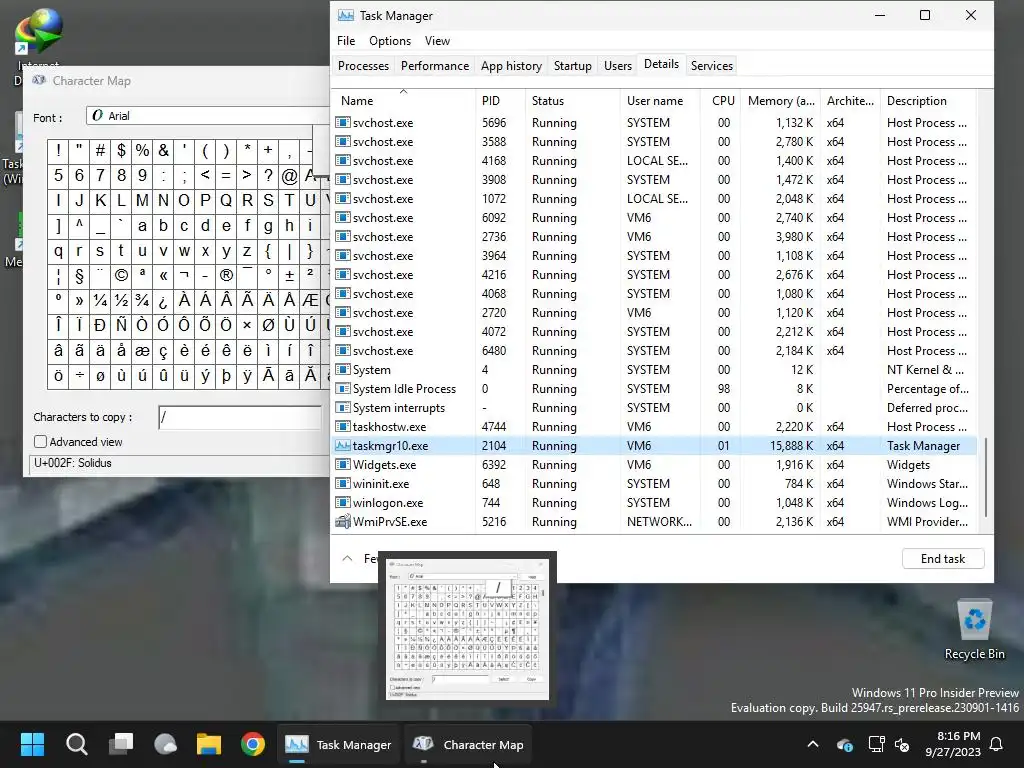Click the Characters to copy field
The height and width of the screenshot is (768, 1024).
click(240, 417)
